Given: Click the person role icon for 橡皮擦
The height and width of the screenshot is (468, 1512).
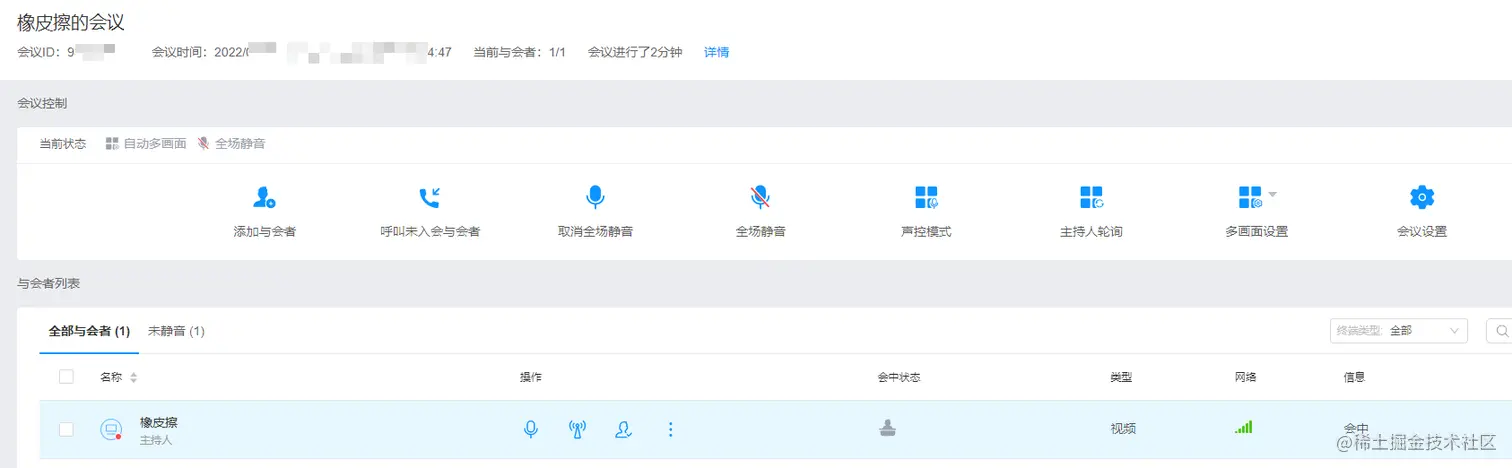Looking at the screenshot, I should click(x=624, y=429).
